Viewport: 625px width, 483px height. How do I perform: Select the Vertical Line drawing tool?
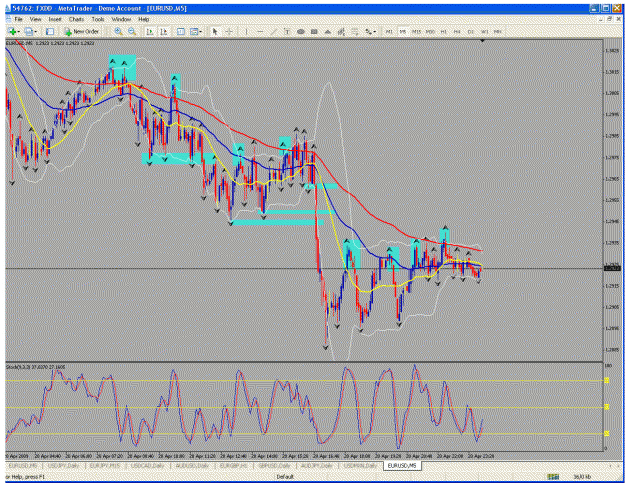point(246,31)
